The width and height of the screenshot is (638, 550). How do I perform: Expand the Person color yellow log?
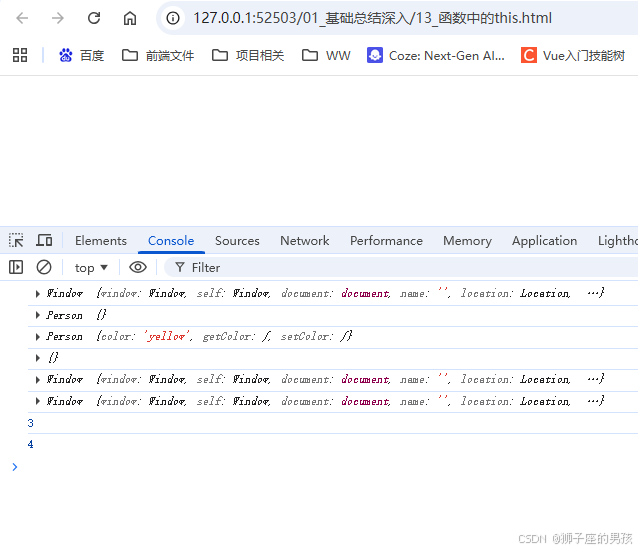37,337
